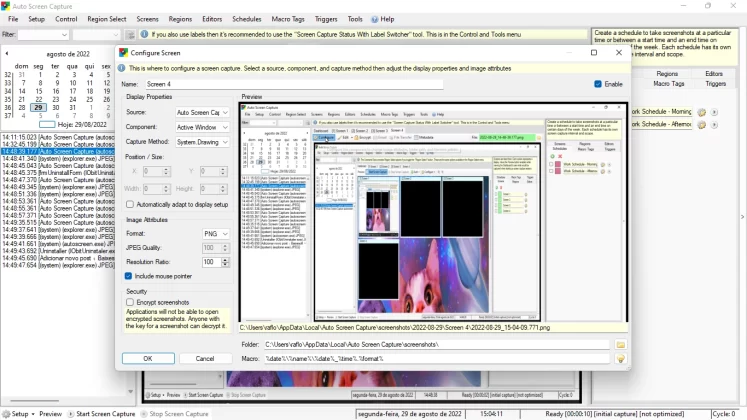Switch to the Editors tab in right panel
Viewport: 747px width, 420px height.
714,74
